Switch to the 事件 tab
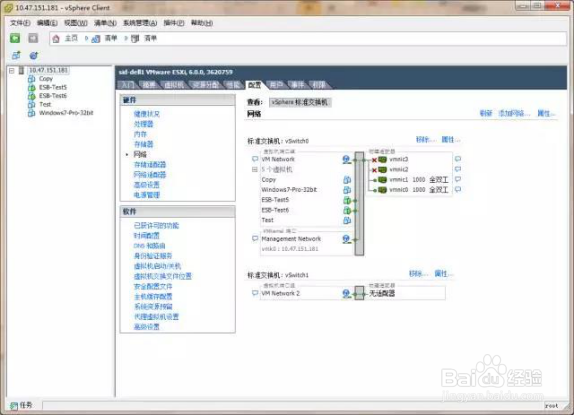 pos(297,85)
